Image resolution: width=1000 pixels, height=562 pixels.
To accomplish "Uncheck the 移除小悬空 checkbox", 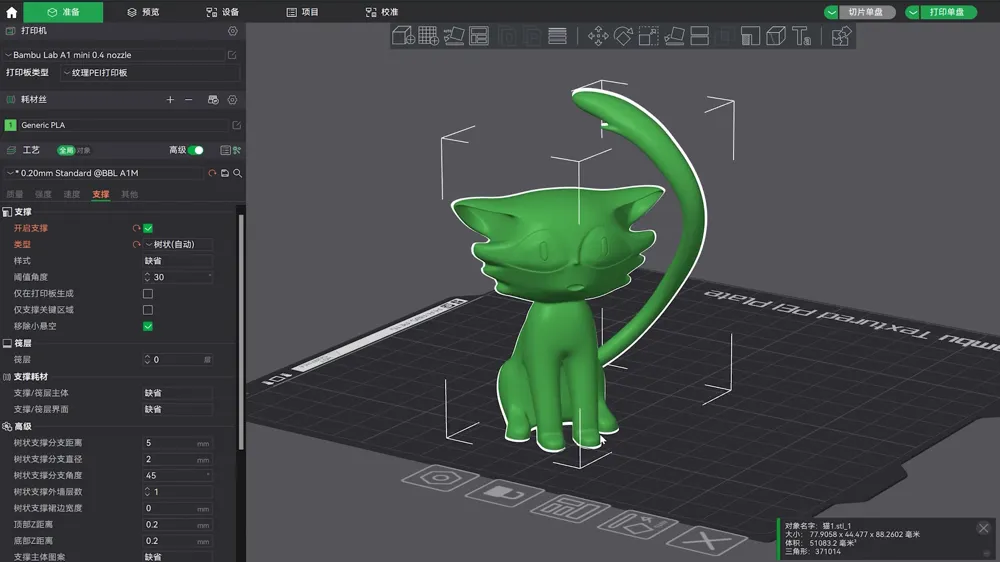I will click(x=148, y=326).
